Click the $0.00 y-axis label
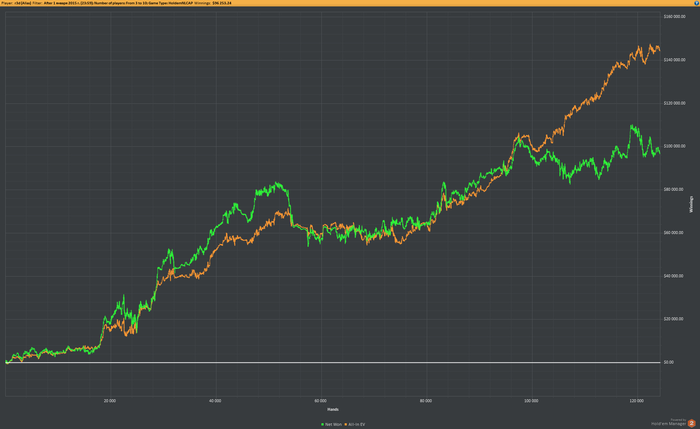Image resolution: width=700 pixels, height=429 pixels. pos(669,362)
